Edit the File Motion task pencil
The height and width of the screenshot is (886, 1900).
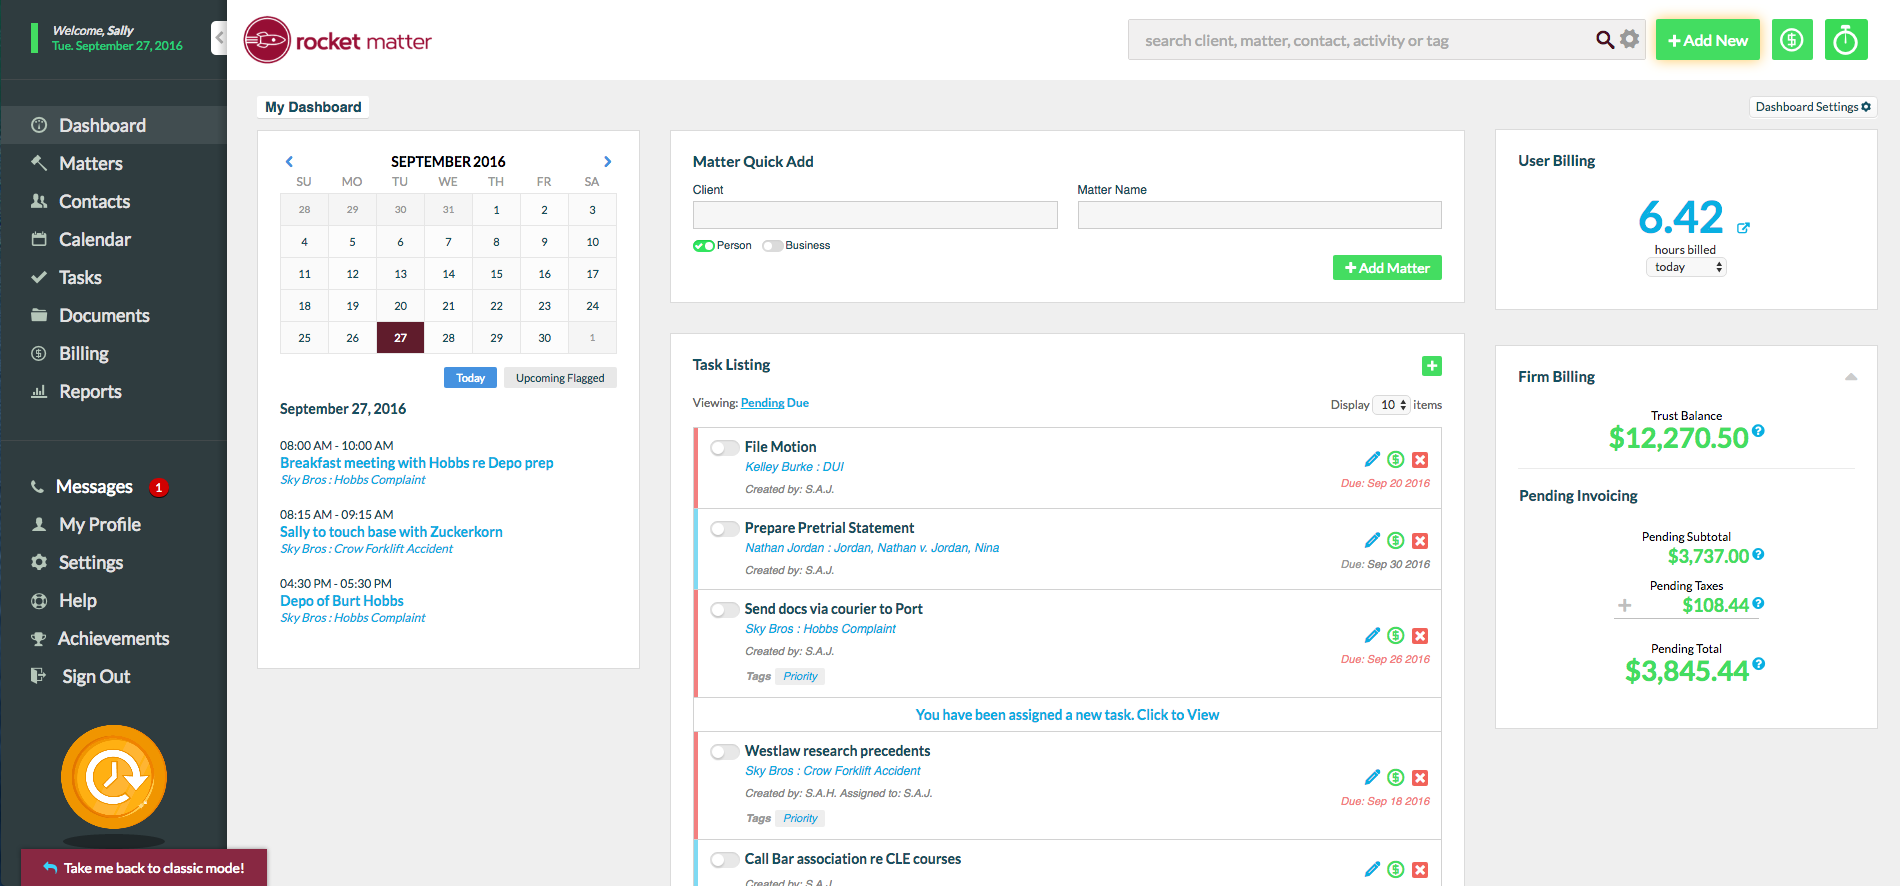click(x=1372, y=459)
